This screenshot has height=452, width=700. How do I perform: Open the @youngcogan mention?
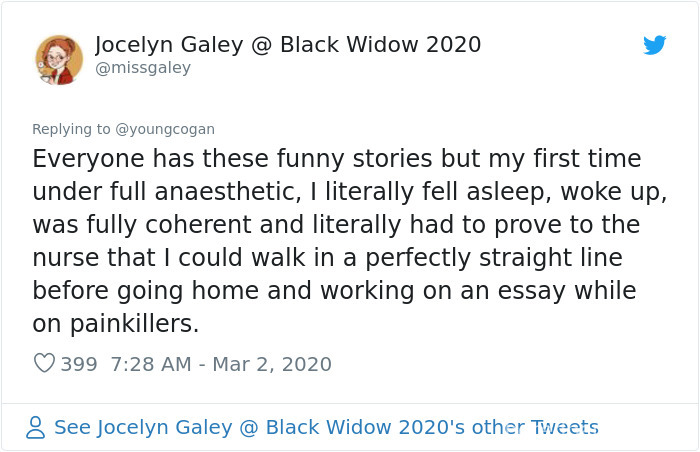point(165,129)
